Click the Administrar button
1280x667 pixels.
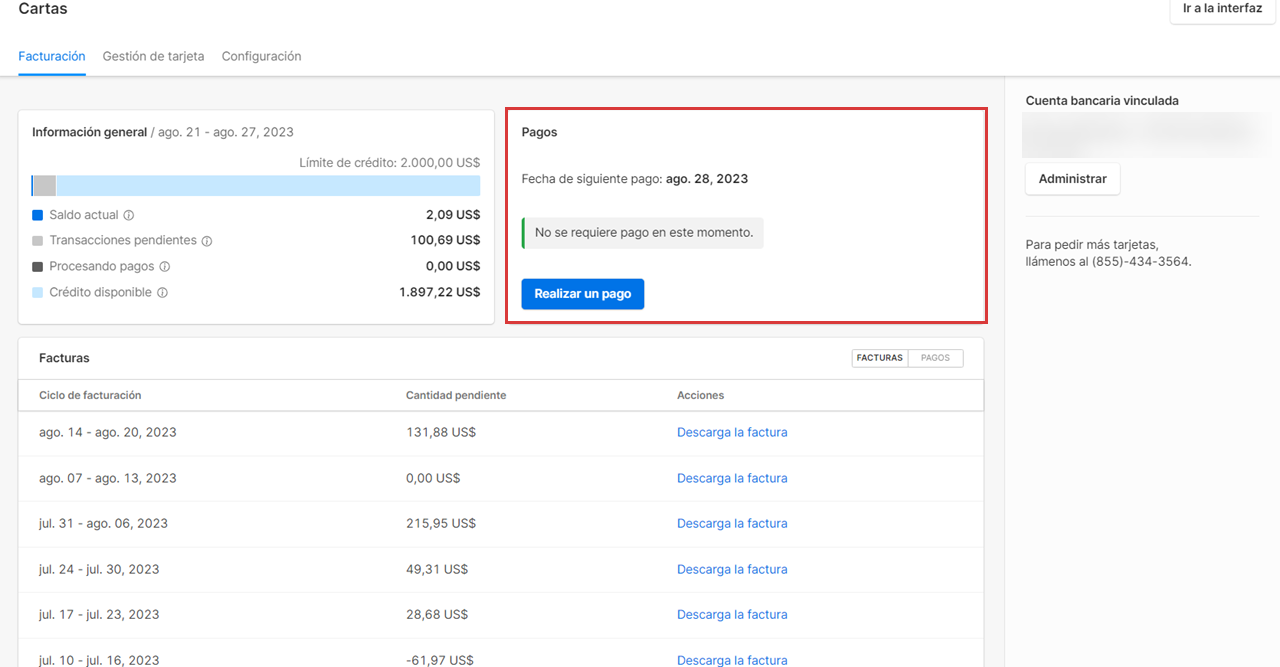pos(1072,179)
